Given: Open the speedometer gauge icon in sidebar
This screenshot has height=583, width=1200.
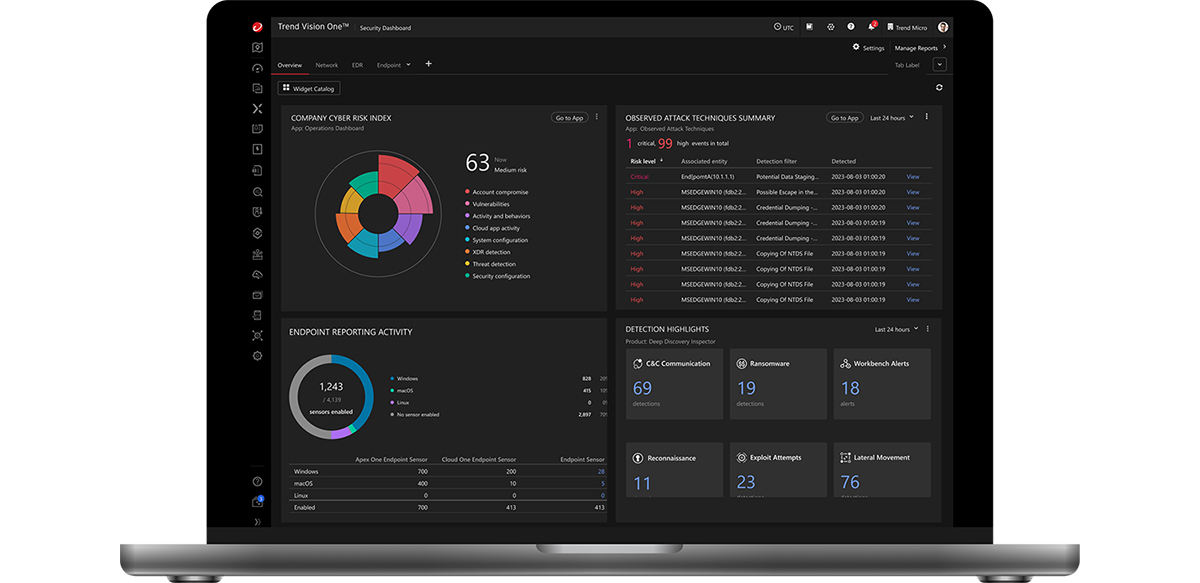Looking at the screenshot, I should [x=257, y=68].
